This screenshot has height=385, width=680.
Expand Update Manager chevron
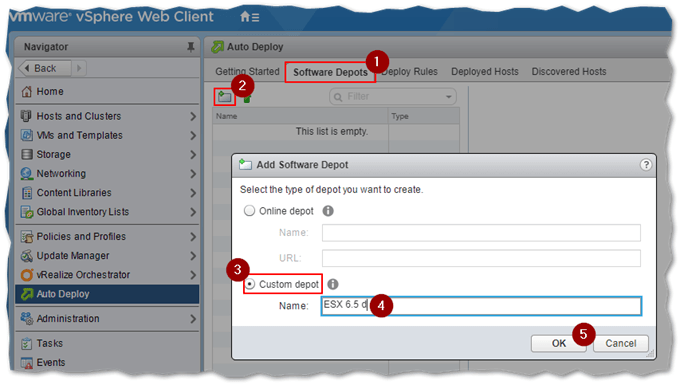click(193, 255)
